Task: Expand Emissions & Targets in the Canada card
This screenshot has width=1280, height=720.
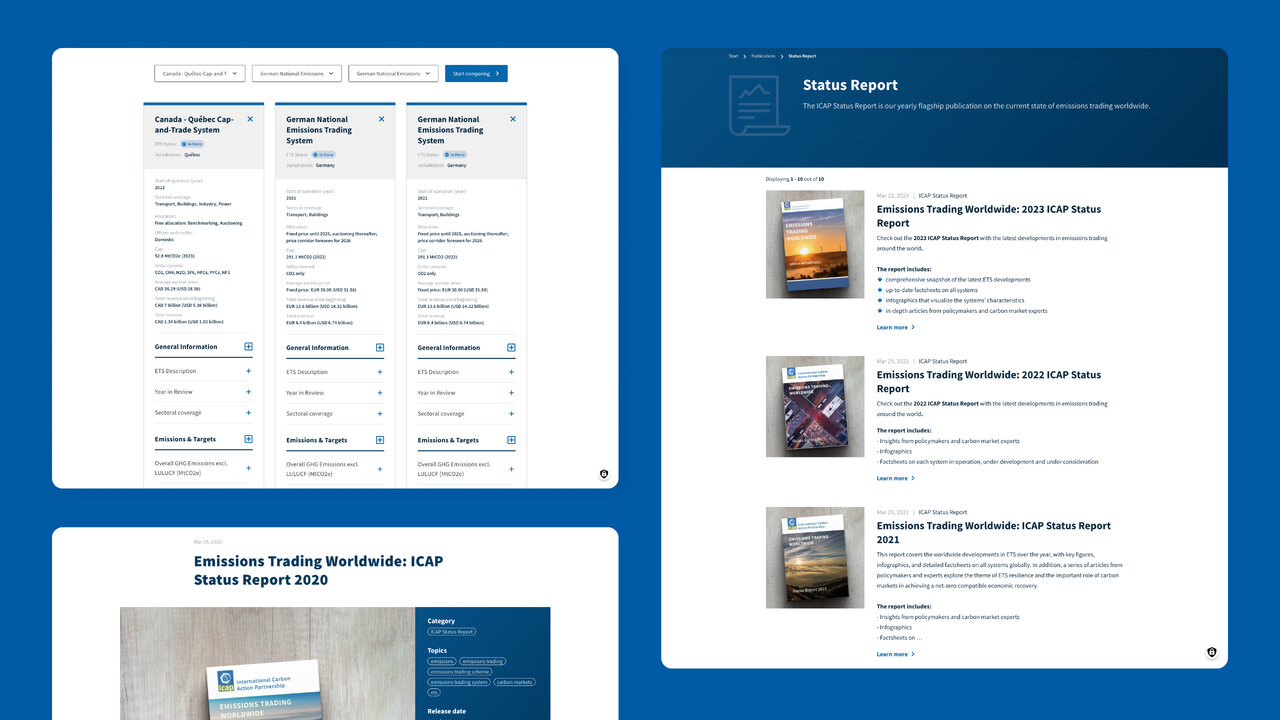Action: click(x=248, y=439)
